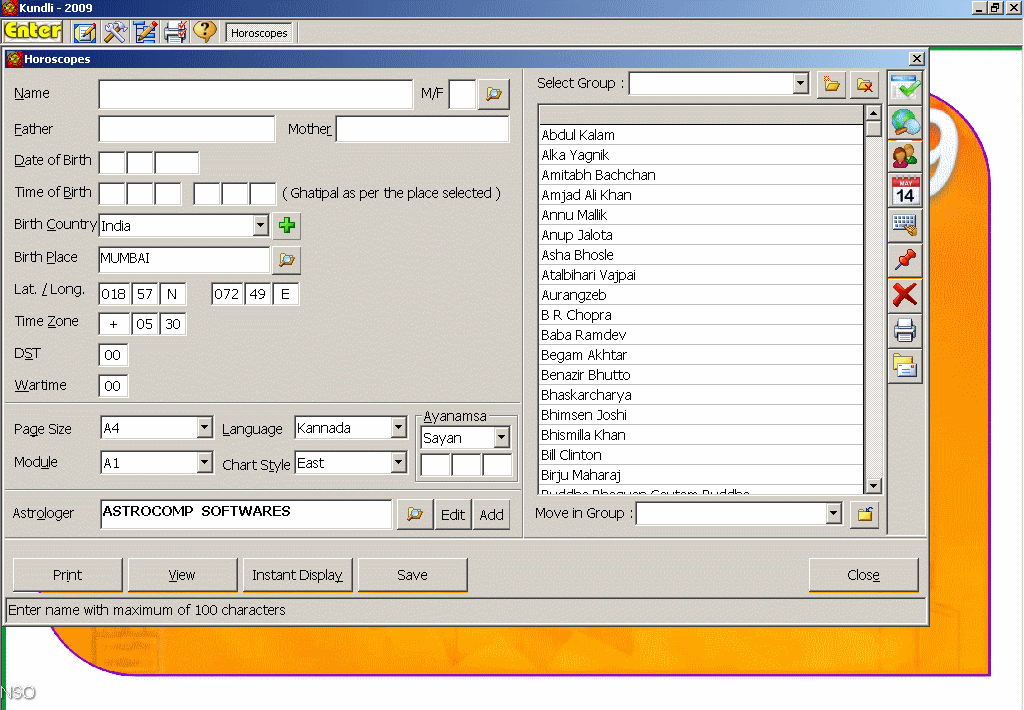Click the printer with checkmarks toolbar icon
The image size is (1024, 710).
click(x=175, y=32)
